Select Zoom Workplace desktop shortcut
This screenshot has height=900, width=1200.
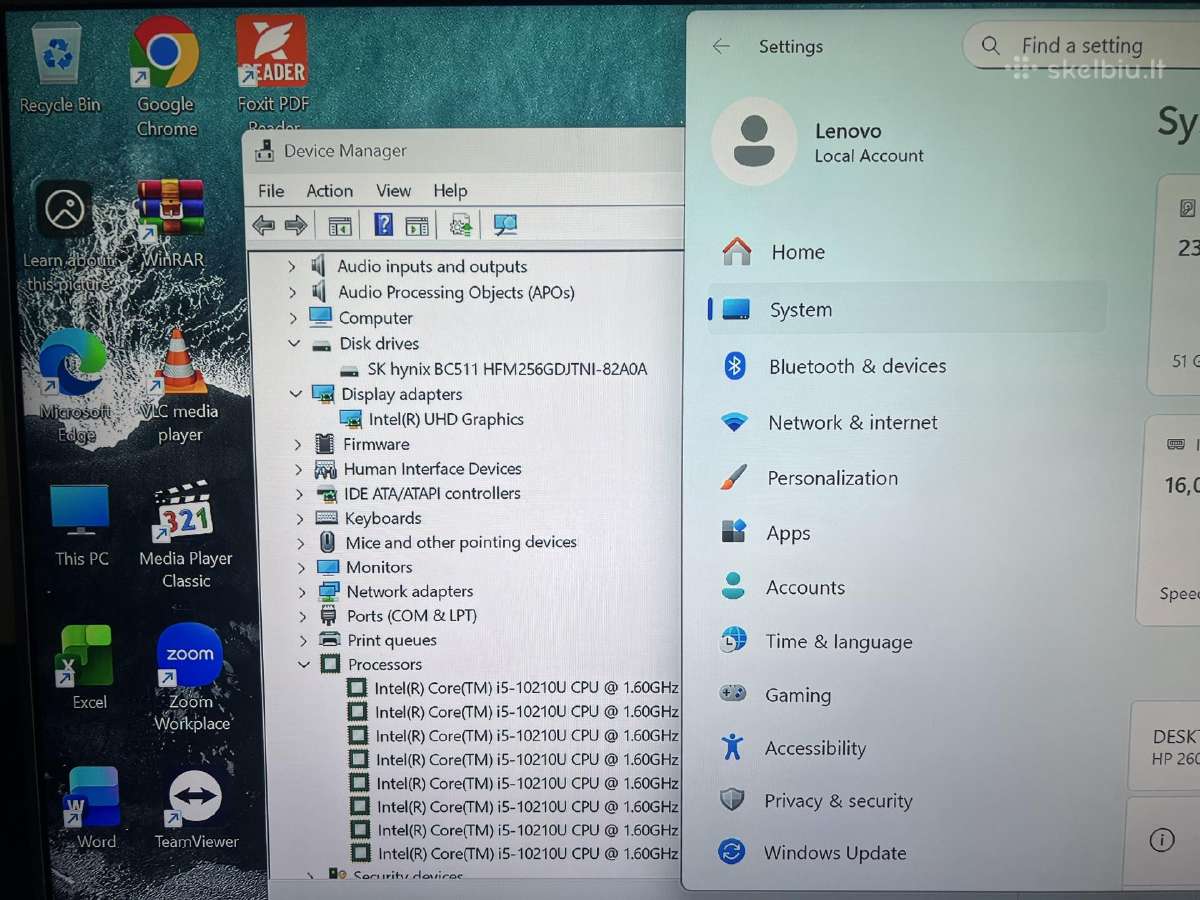(x=190, y=678)
